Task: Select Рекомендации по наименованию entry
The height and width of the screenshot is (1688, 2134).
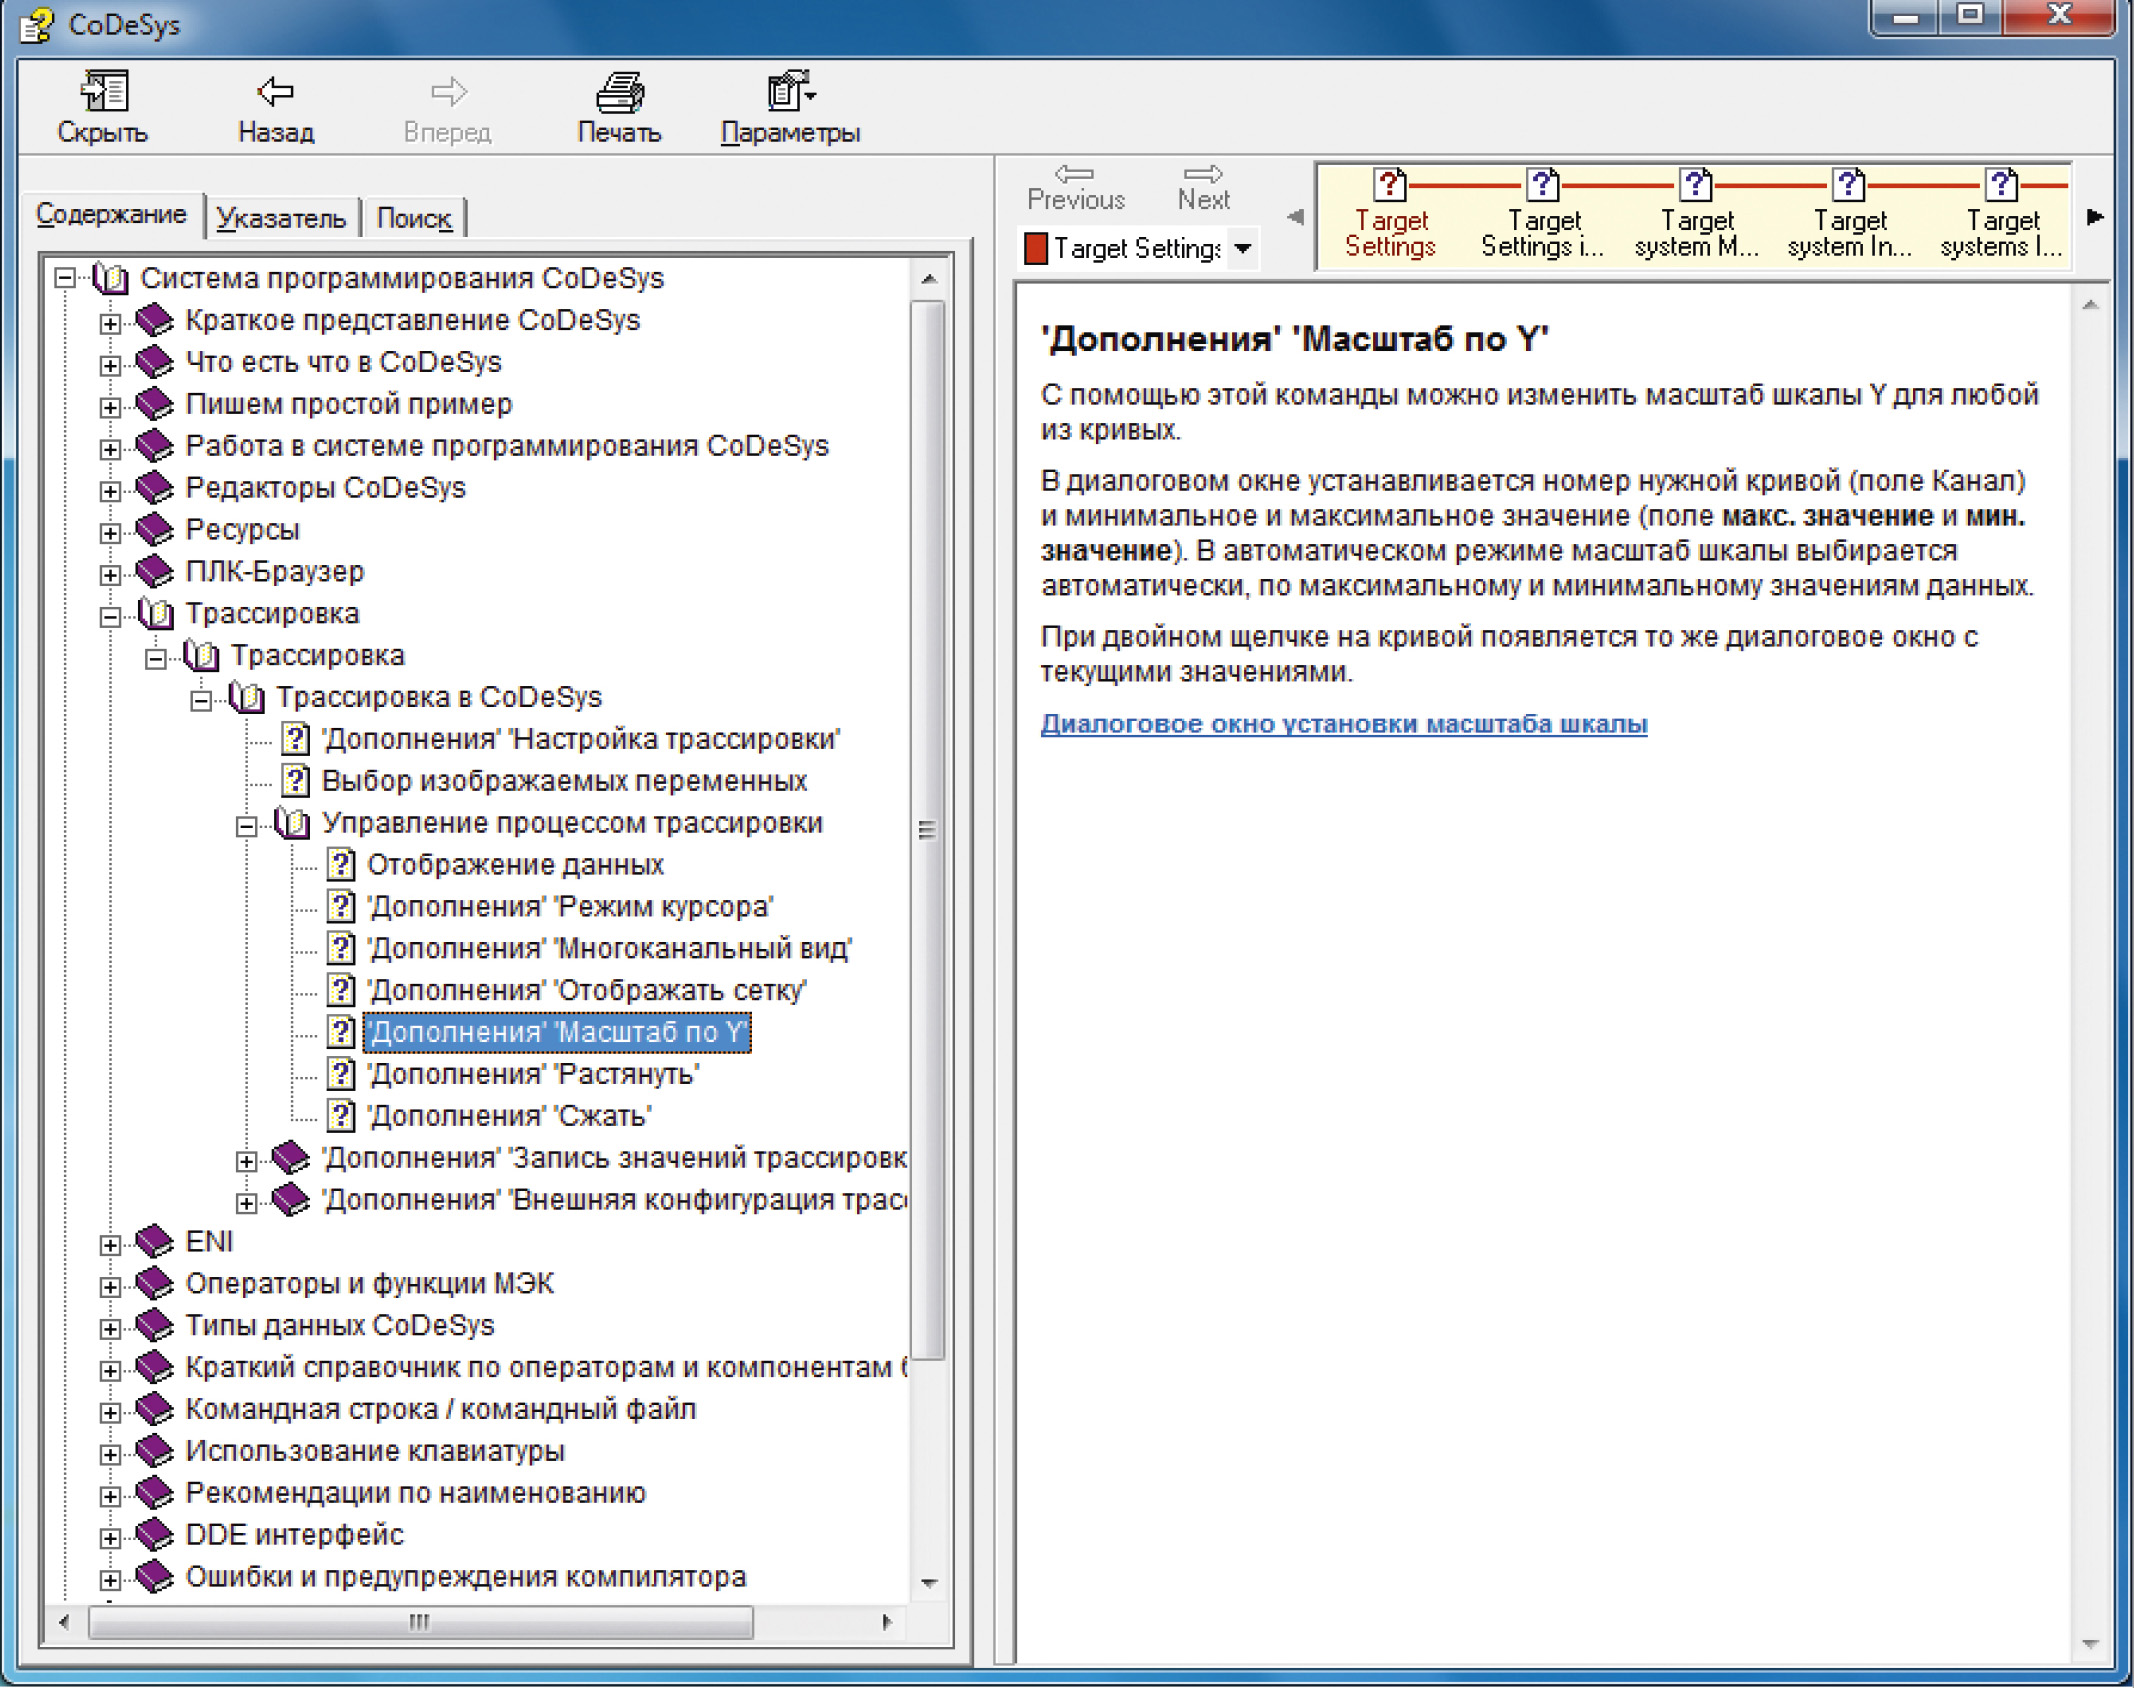Action: (x=416, y=1493)
